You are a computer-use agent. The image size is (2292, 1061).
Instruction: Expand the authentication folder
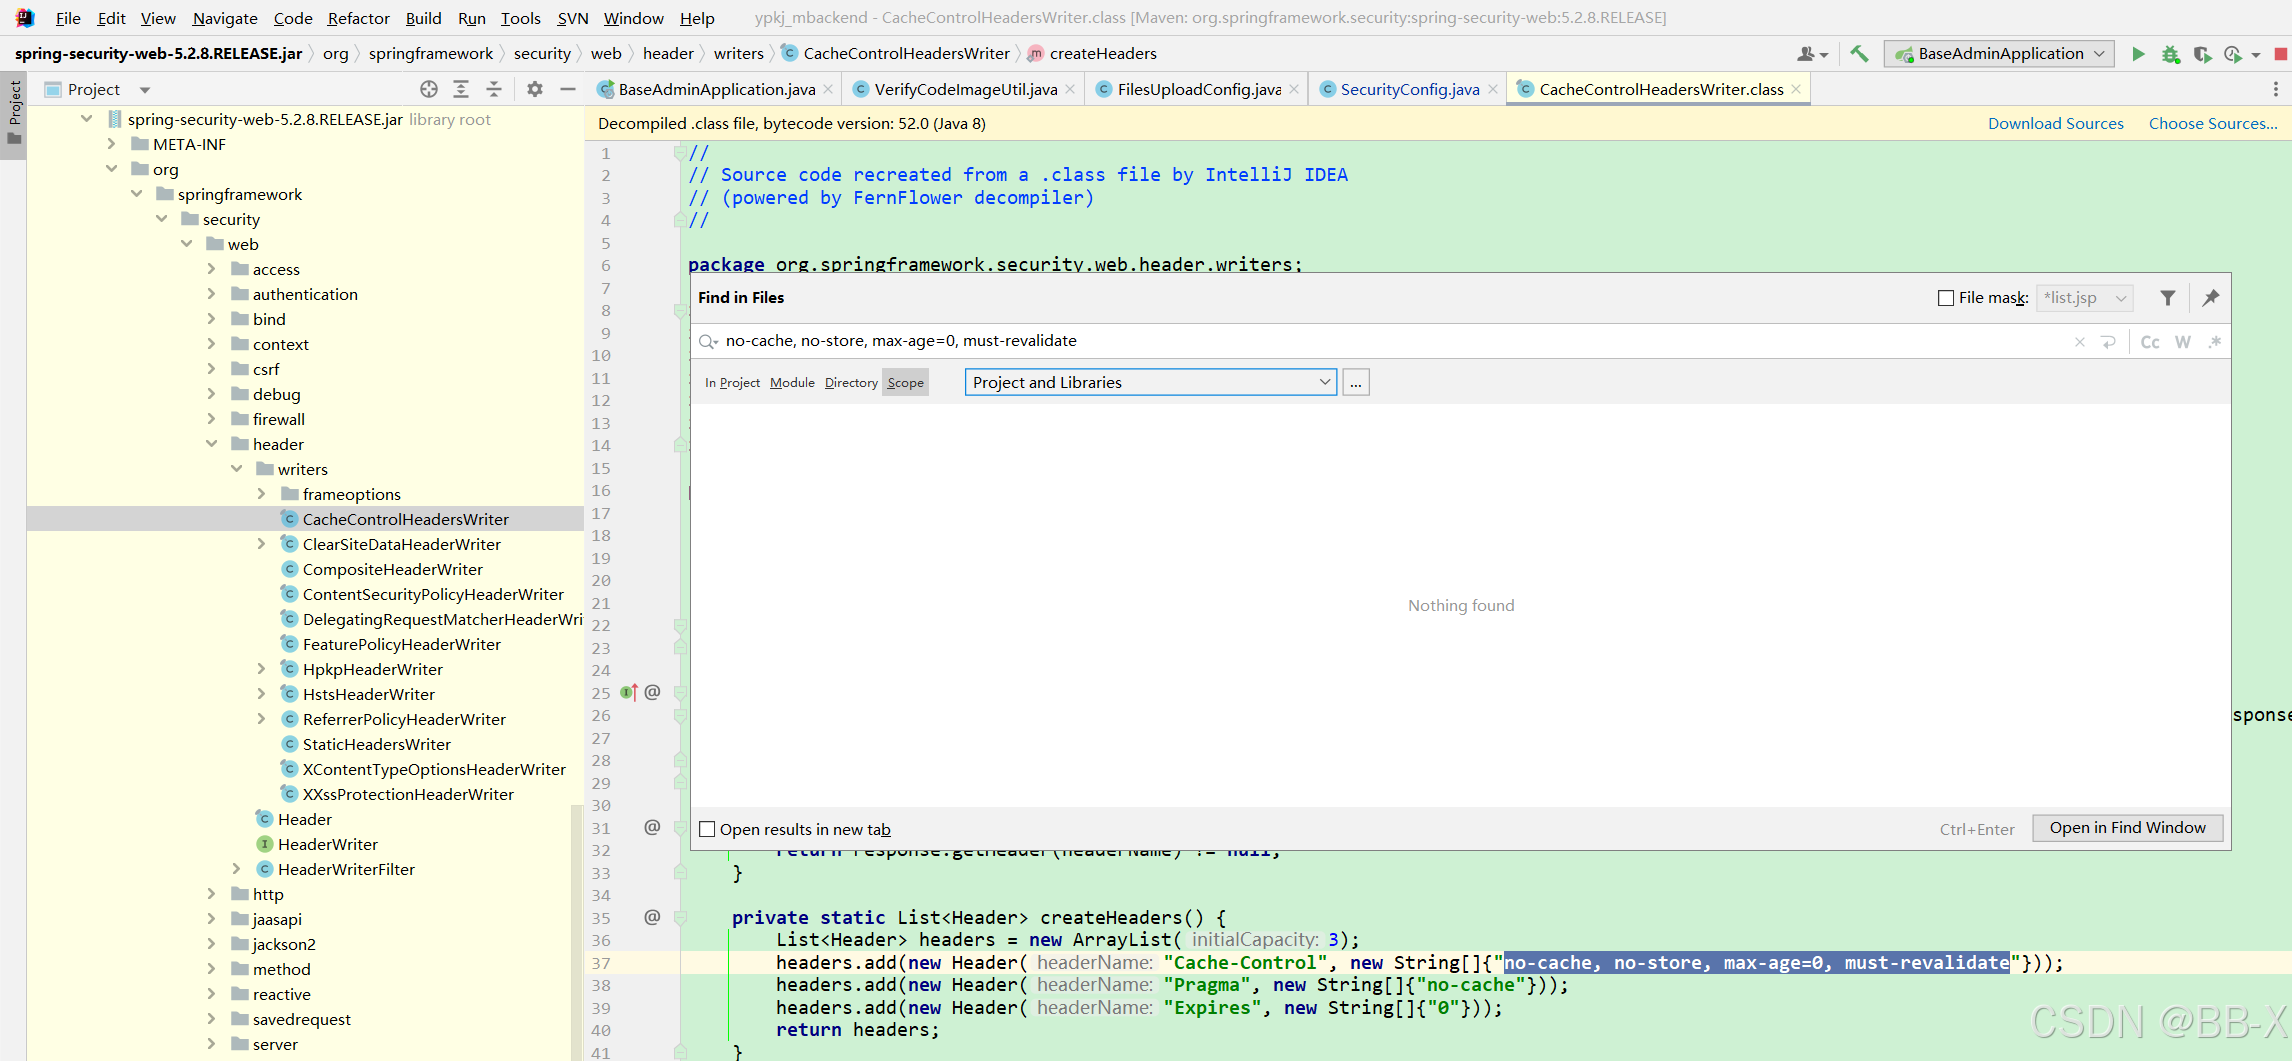211,294
